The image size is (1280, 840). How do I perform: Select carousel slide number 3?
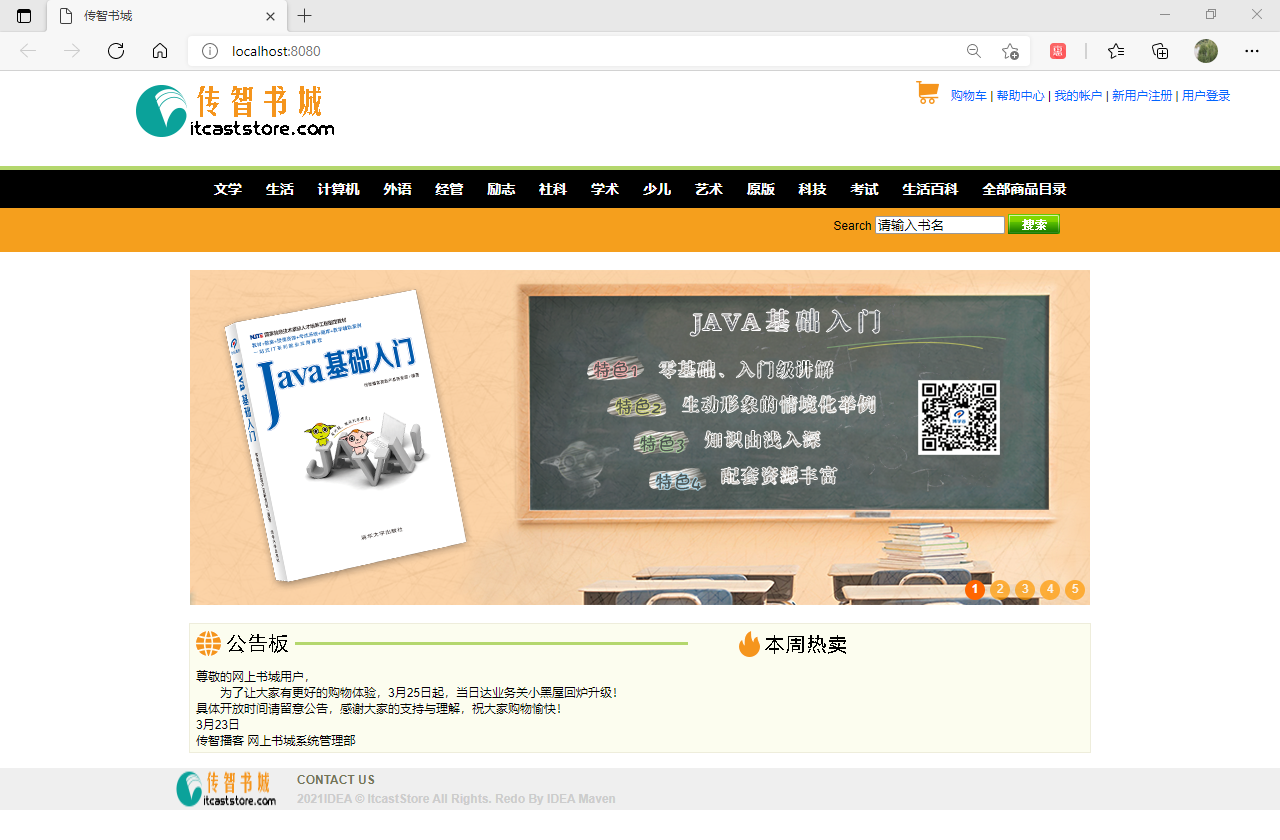pyautogui.click(x=1024, y=590)
